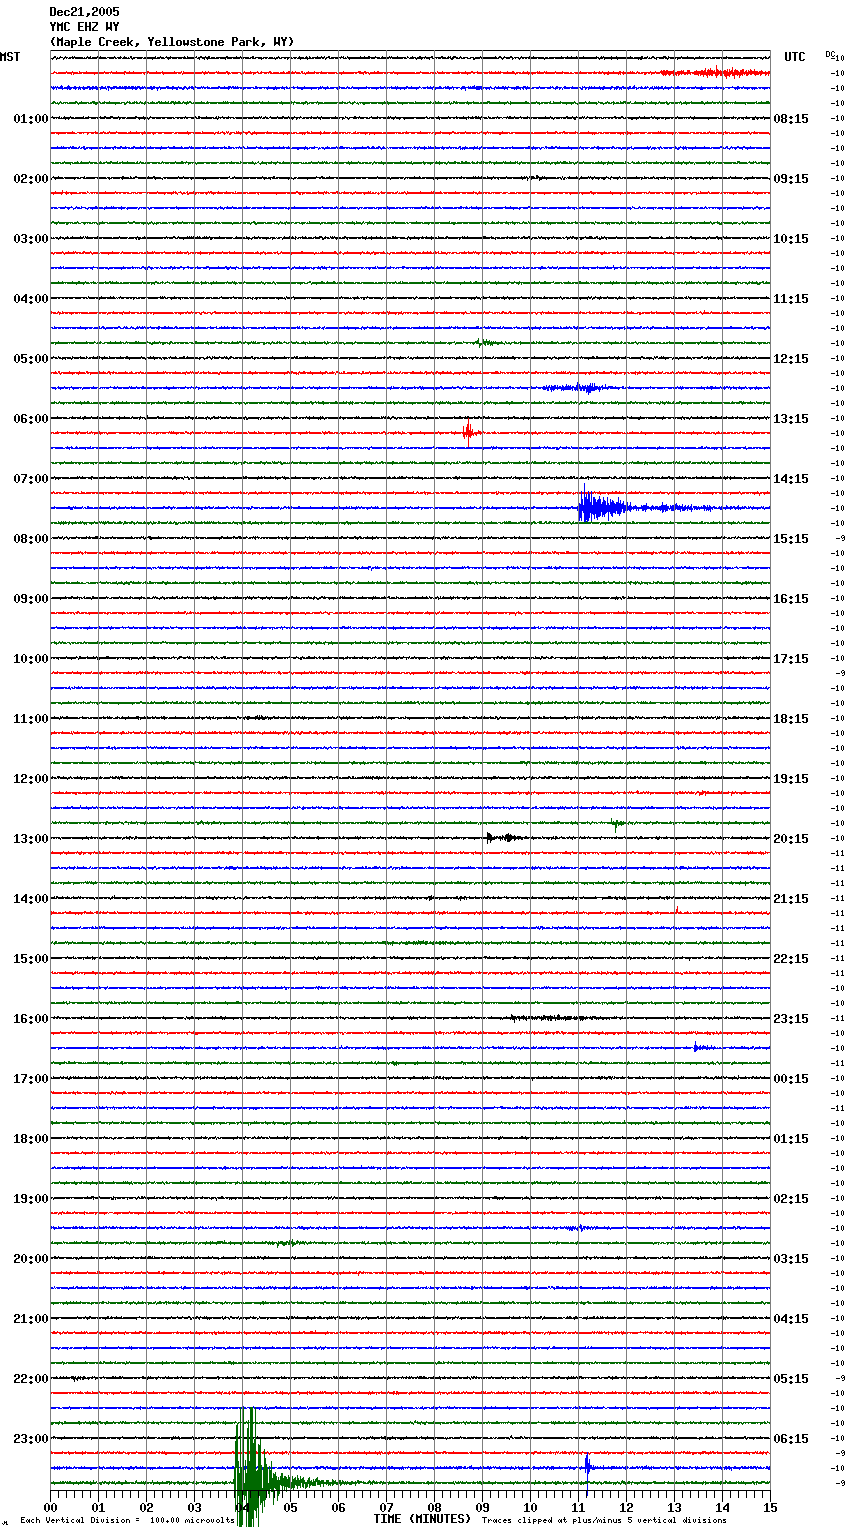Click the Traces clipped at plus/minus 5 divisions note
850x1534 pixels.
604,1521
